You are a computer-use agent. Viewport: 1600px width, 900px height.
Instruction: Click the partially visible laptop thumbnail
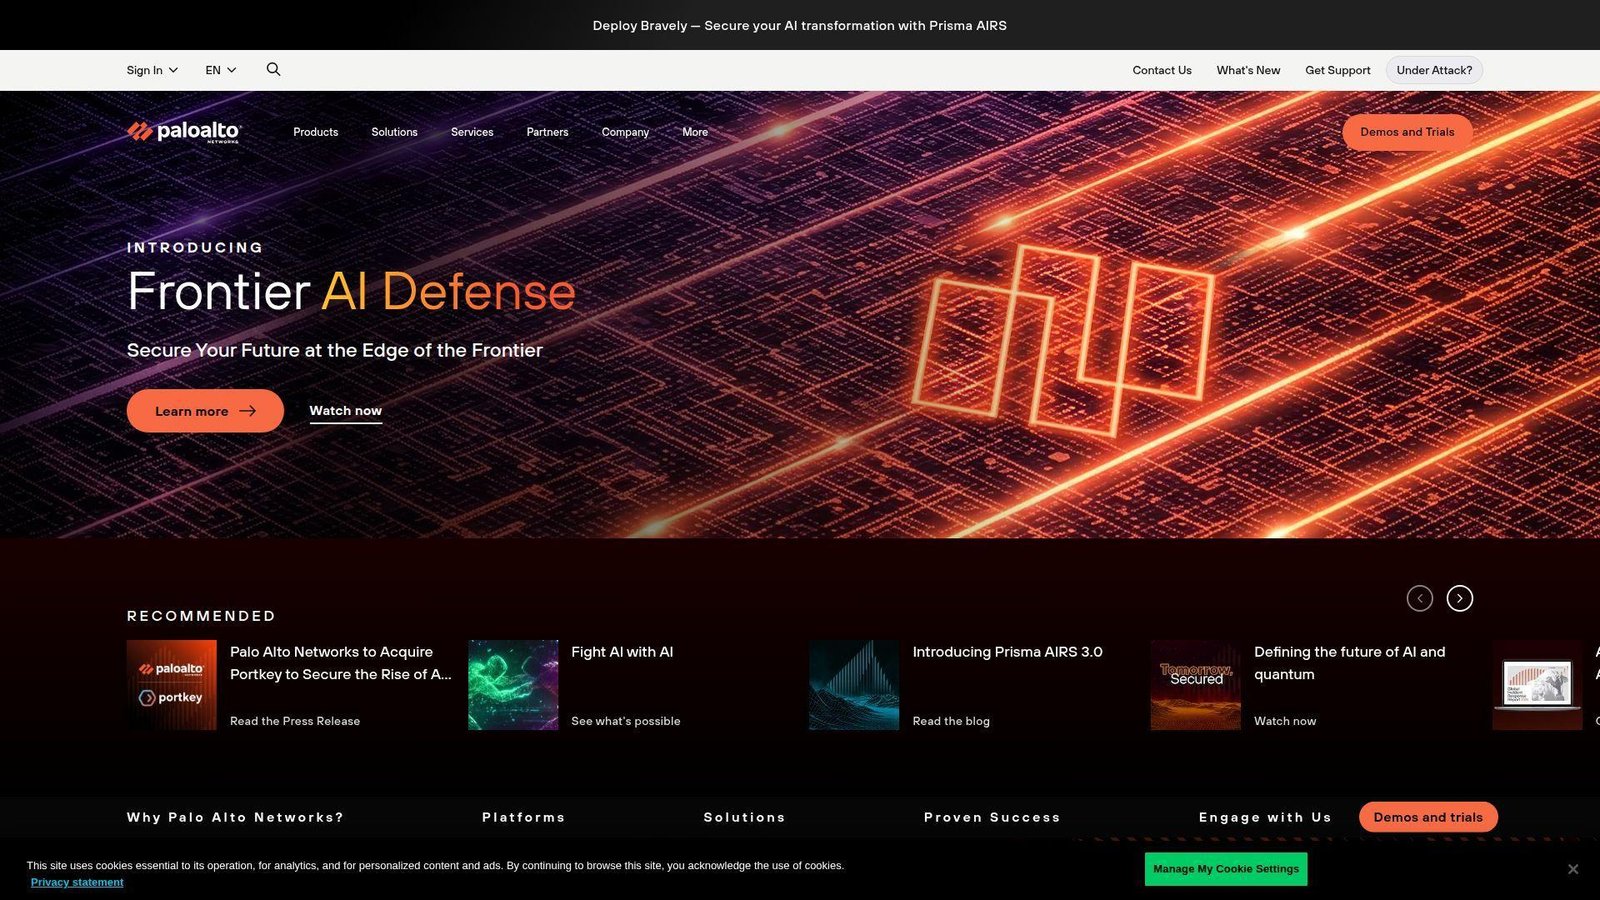coord(1538,685)
